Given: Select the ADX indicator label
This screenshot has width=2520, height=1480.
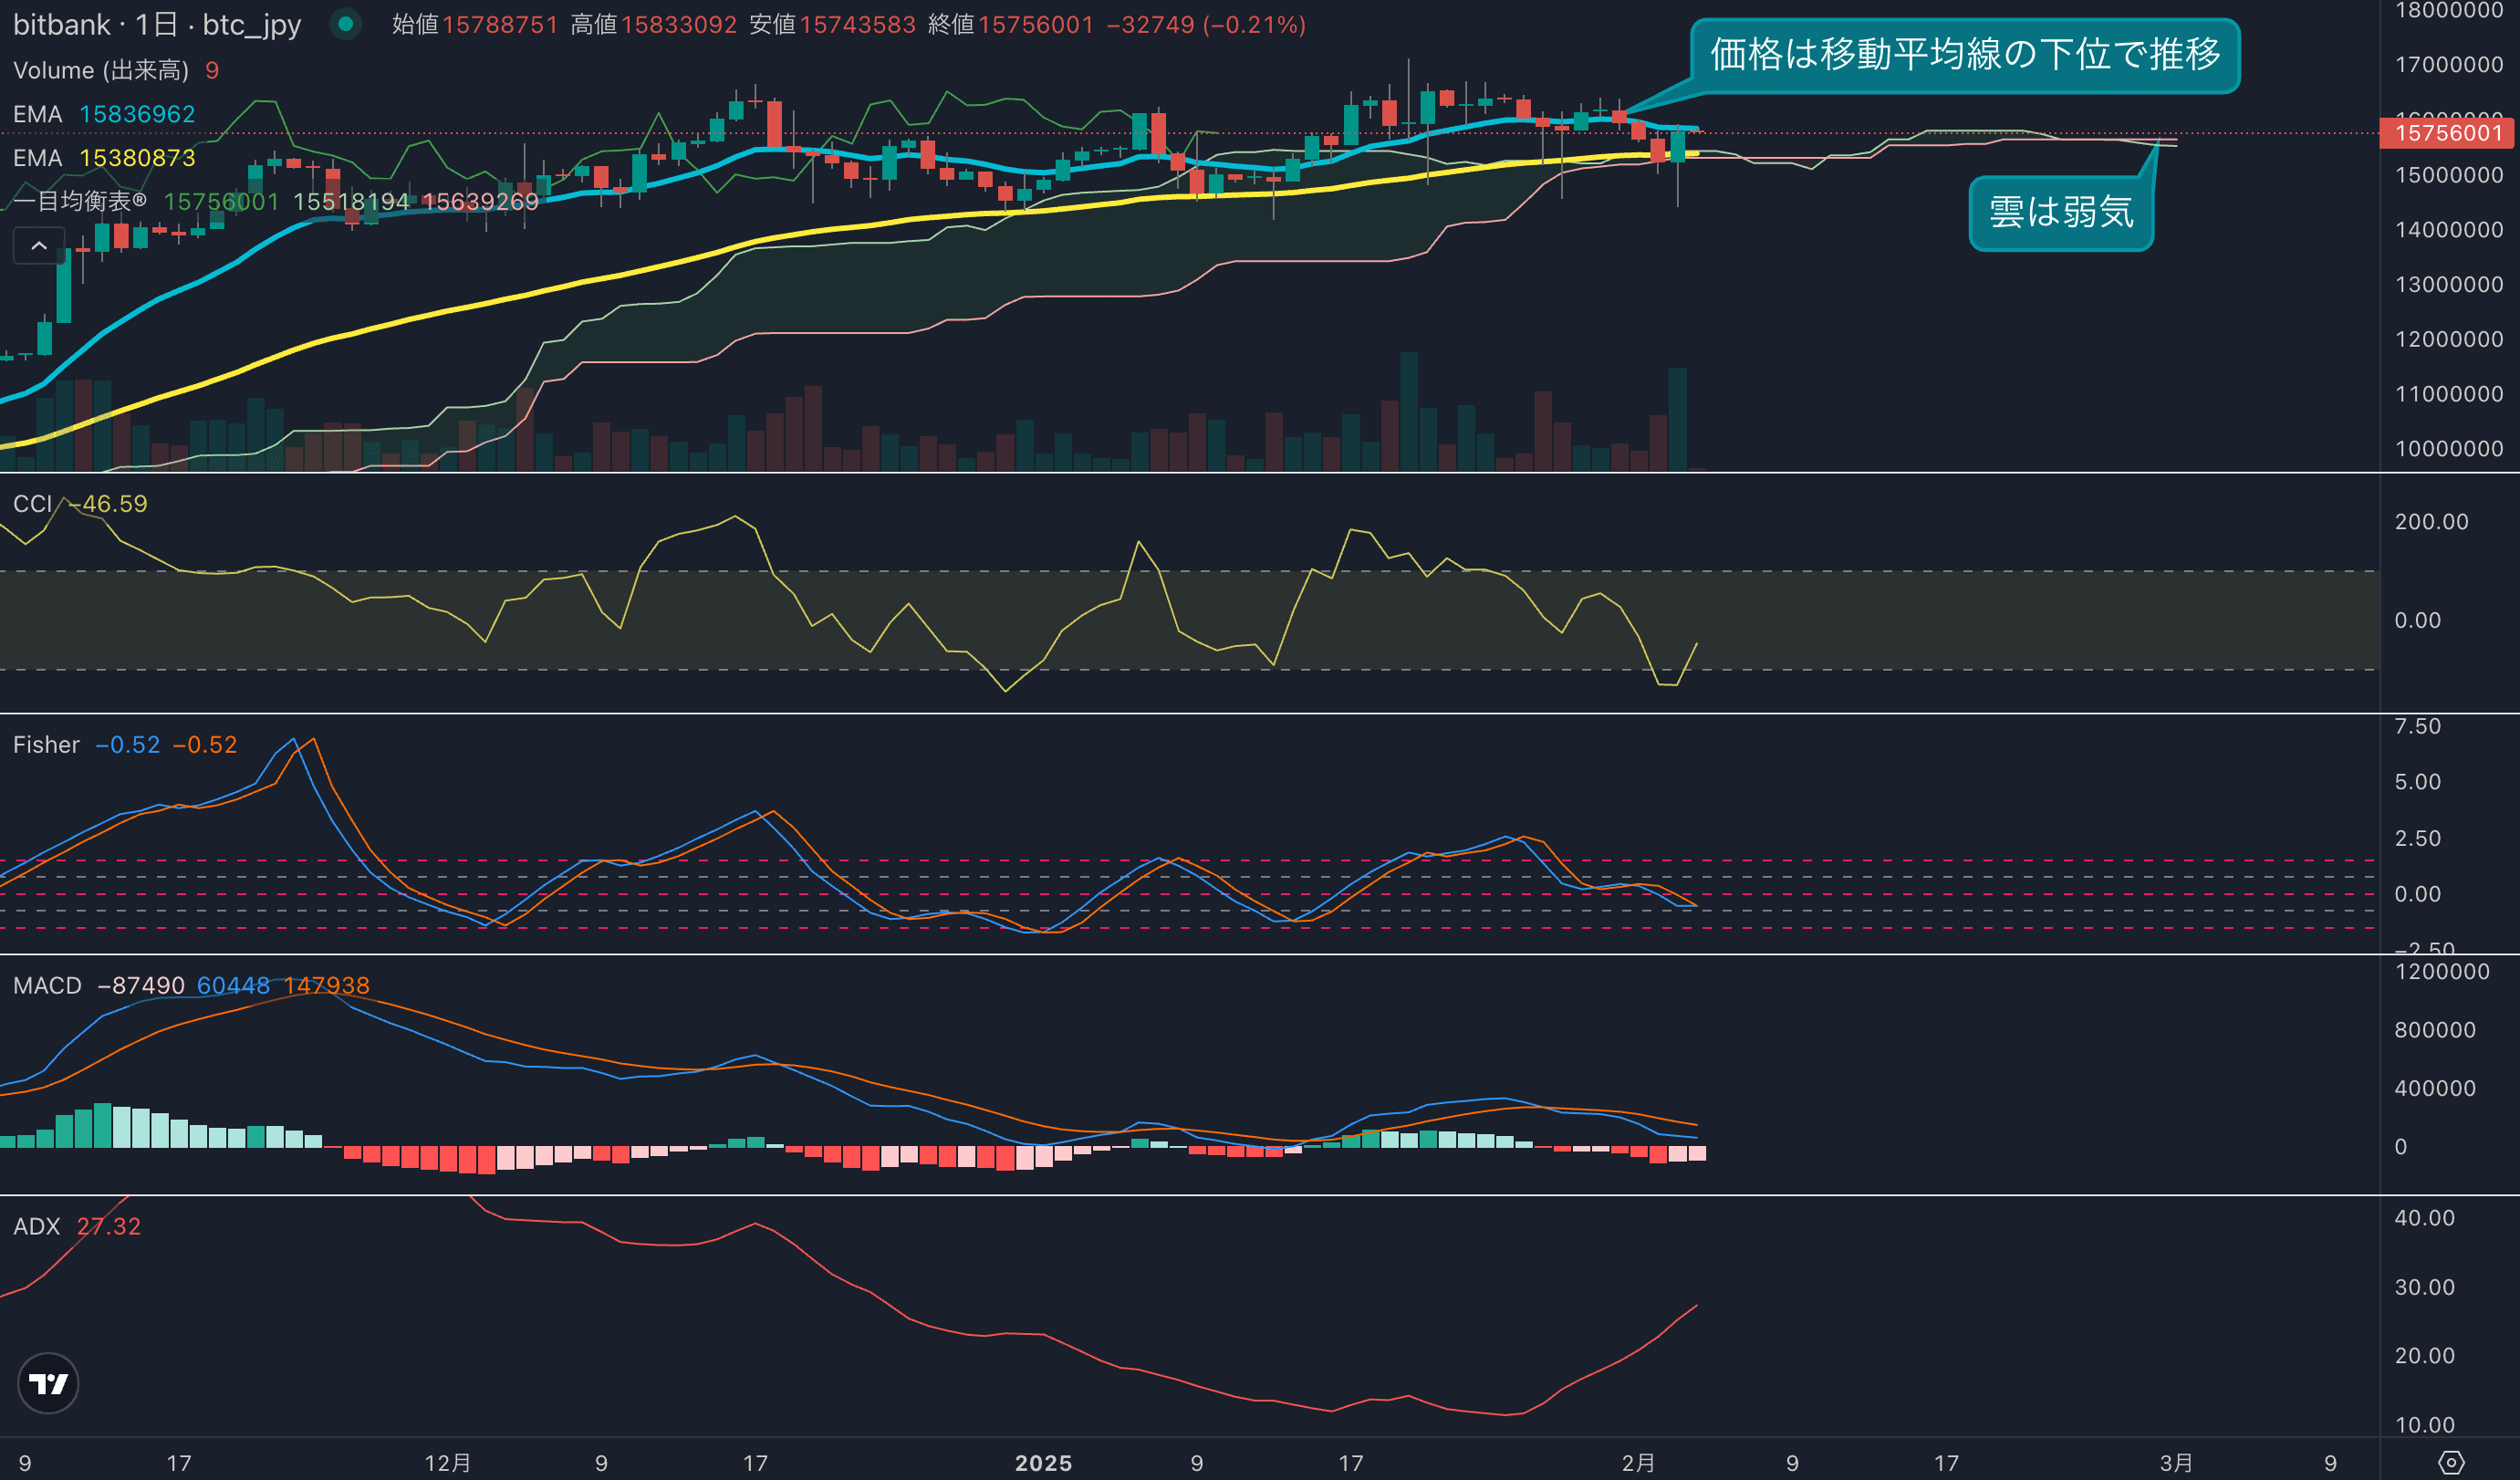Looking at the screenshot, I should click(x=37, y=1226).
